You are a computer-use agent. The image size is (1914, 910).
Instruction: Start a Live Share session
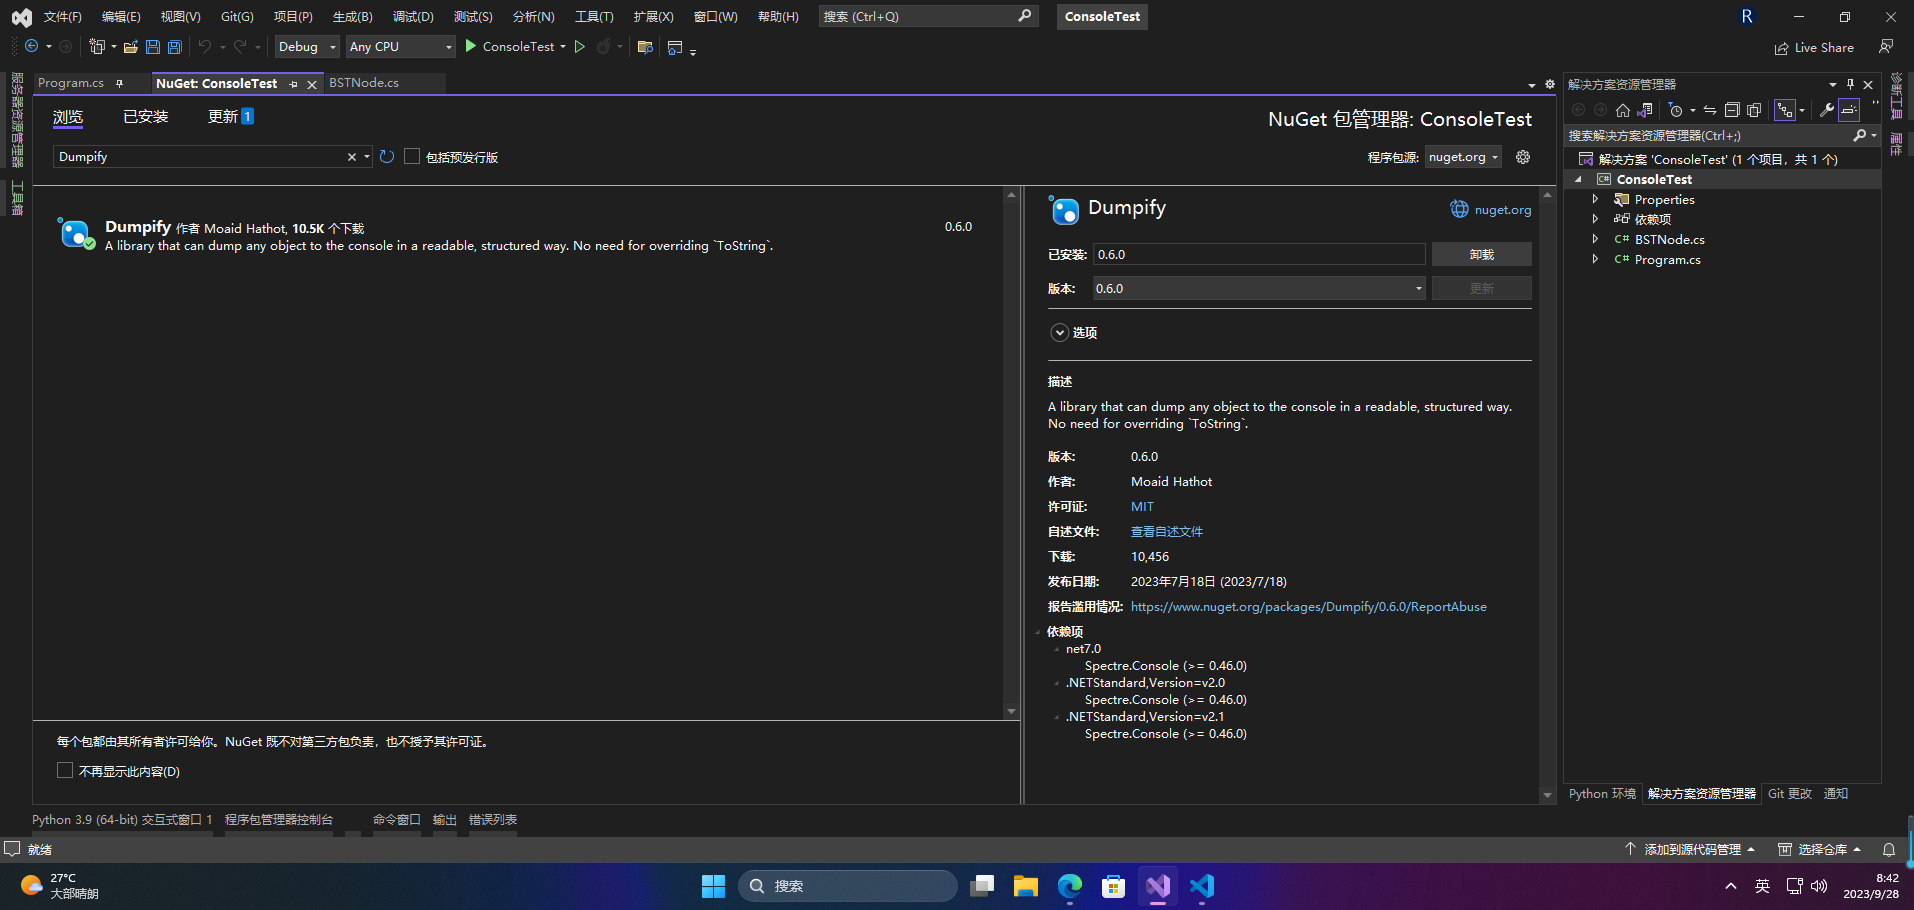point(1814,47)
